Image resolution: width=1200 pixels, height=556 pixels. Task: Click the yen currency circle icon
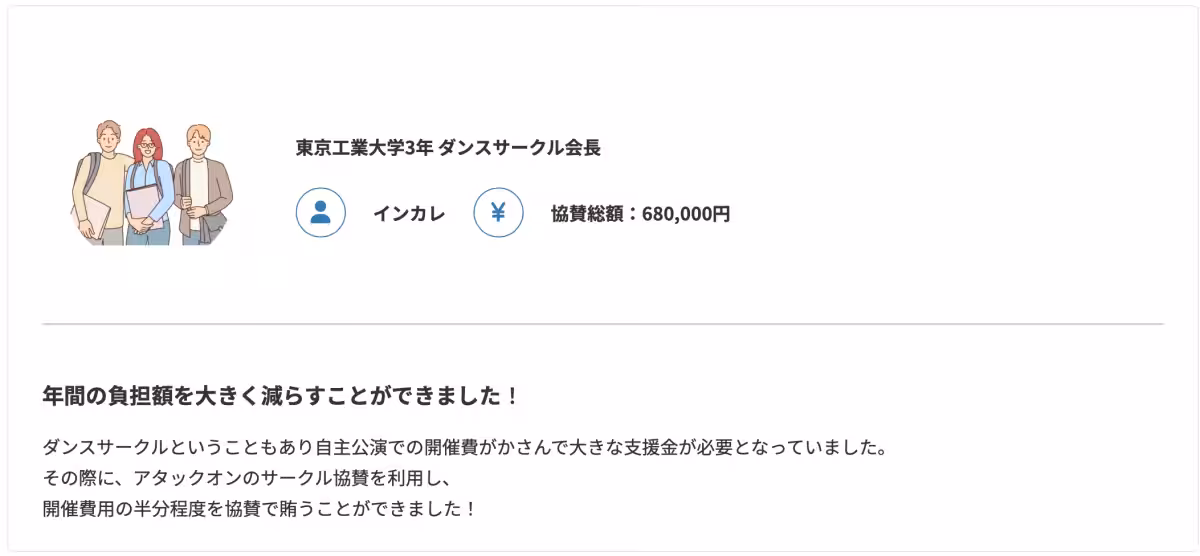[x=498, y=213]
